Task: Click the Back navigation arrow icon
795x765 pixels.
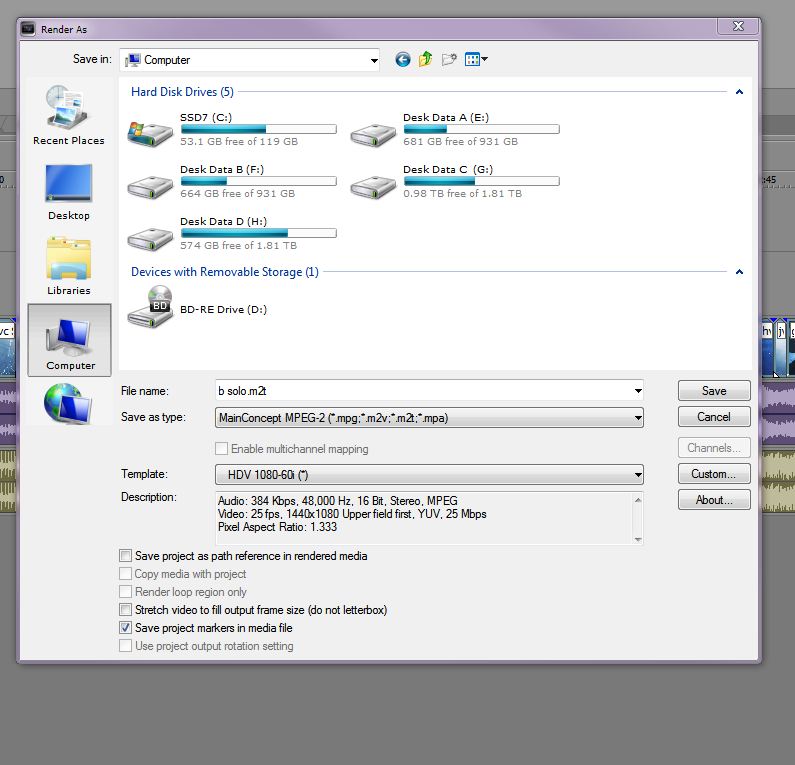Action: [403, 60]
